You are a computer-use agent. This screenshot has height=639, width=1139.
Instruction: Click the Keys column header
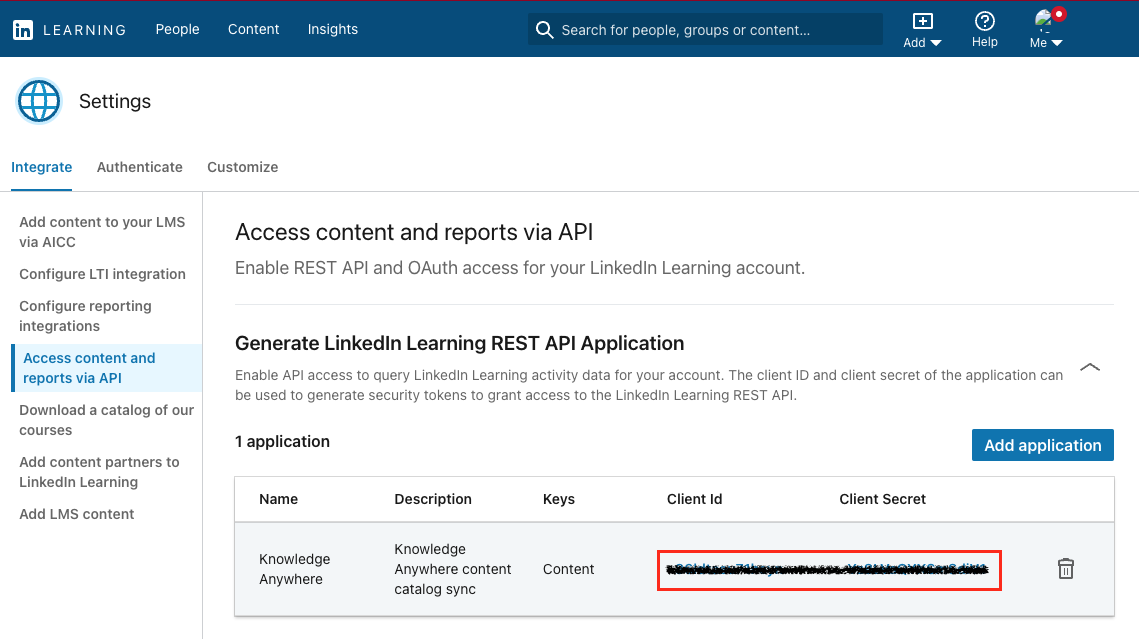click(x=559, y=499)
